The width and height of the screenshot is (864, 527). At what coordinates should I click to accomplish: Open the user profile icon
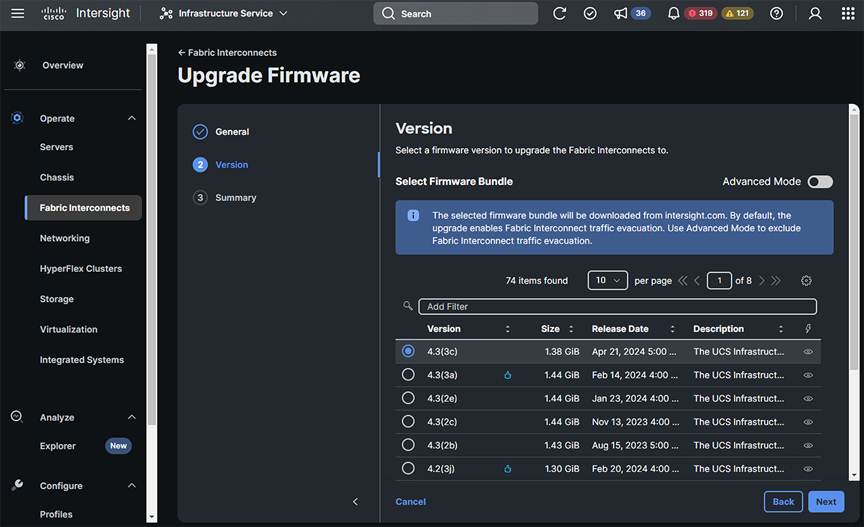[x=815, y=13]
